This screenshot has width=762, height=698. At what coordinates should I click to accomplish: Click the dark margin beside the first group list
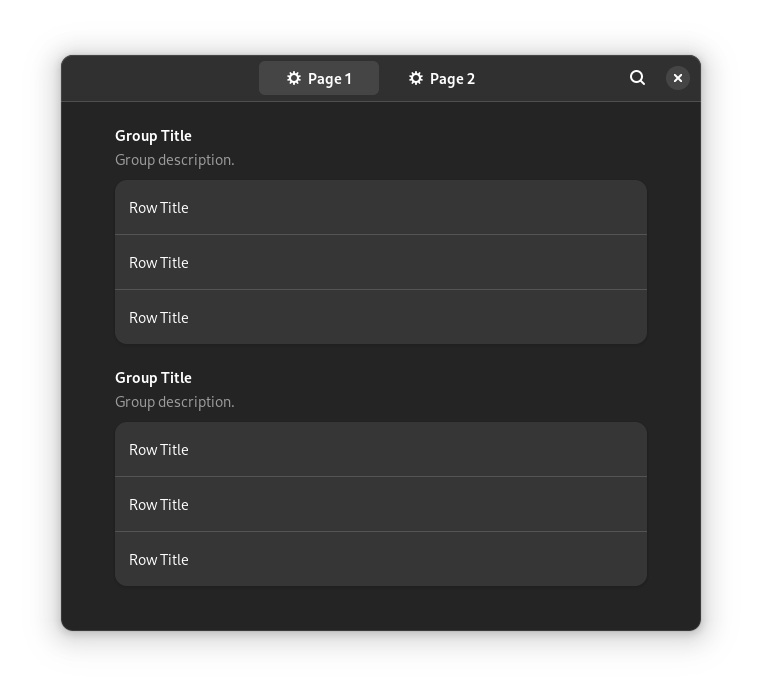[88, 262]
